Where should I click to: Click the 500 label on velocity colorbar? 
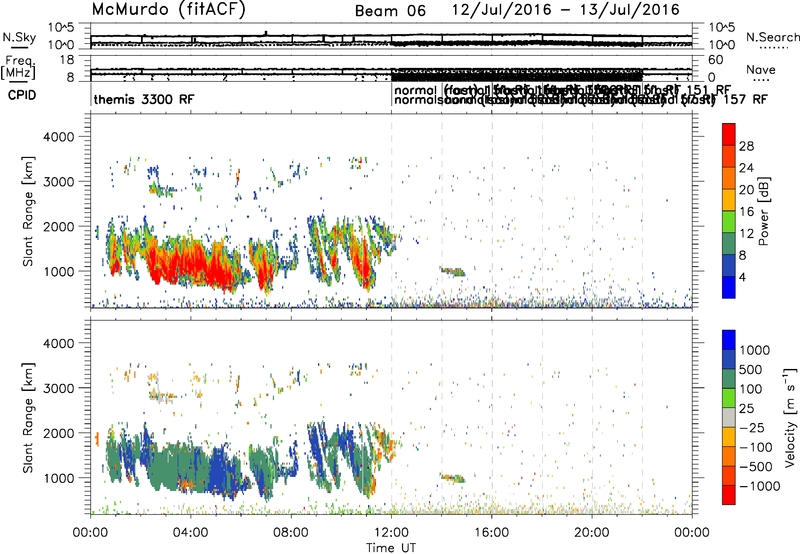pyautogui.click(x=751, y=370)
